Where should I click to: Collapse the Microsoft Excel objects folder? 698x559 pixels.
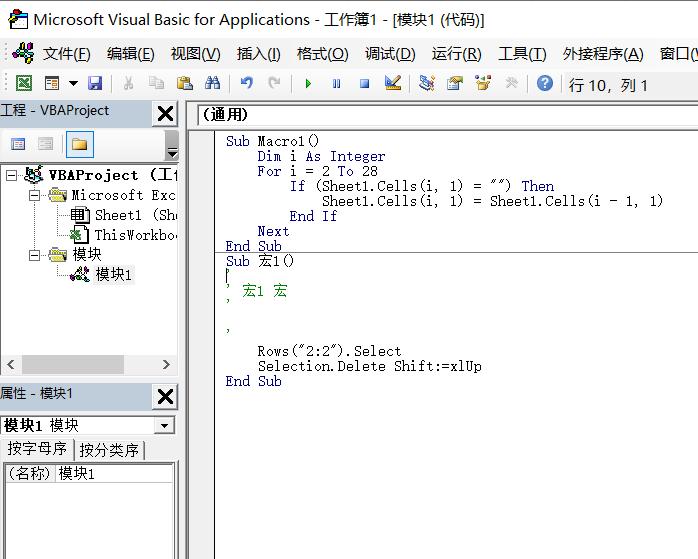click(34, 195)
